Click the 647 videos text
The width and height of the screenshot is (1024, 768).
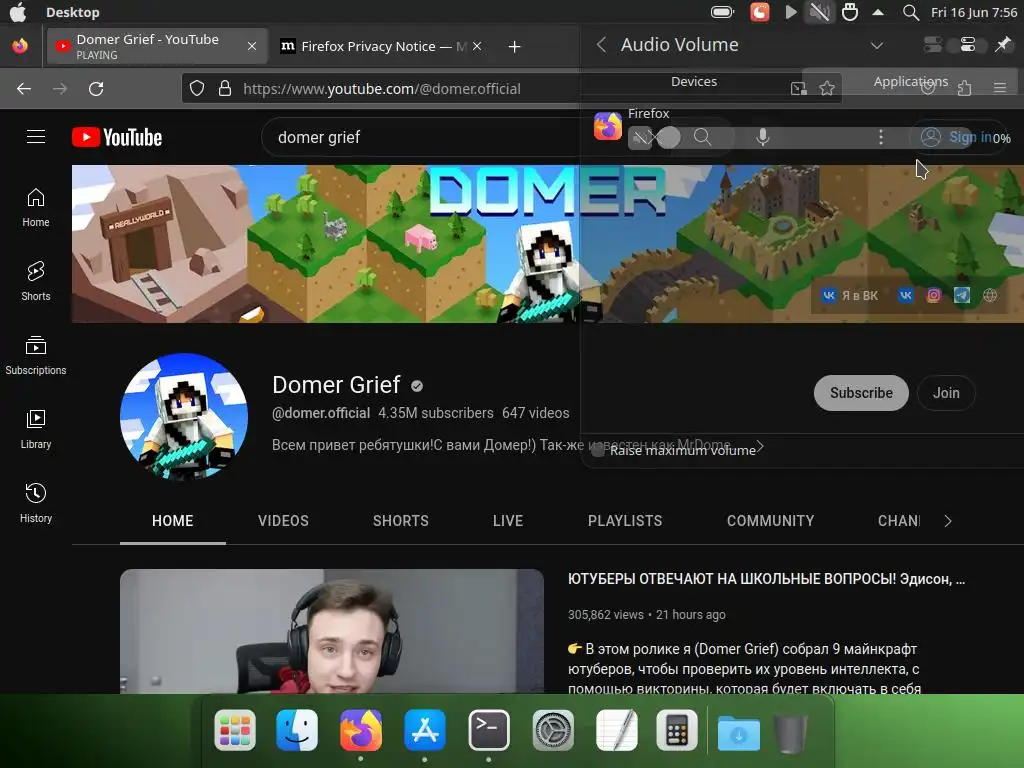tap(536, 413)
